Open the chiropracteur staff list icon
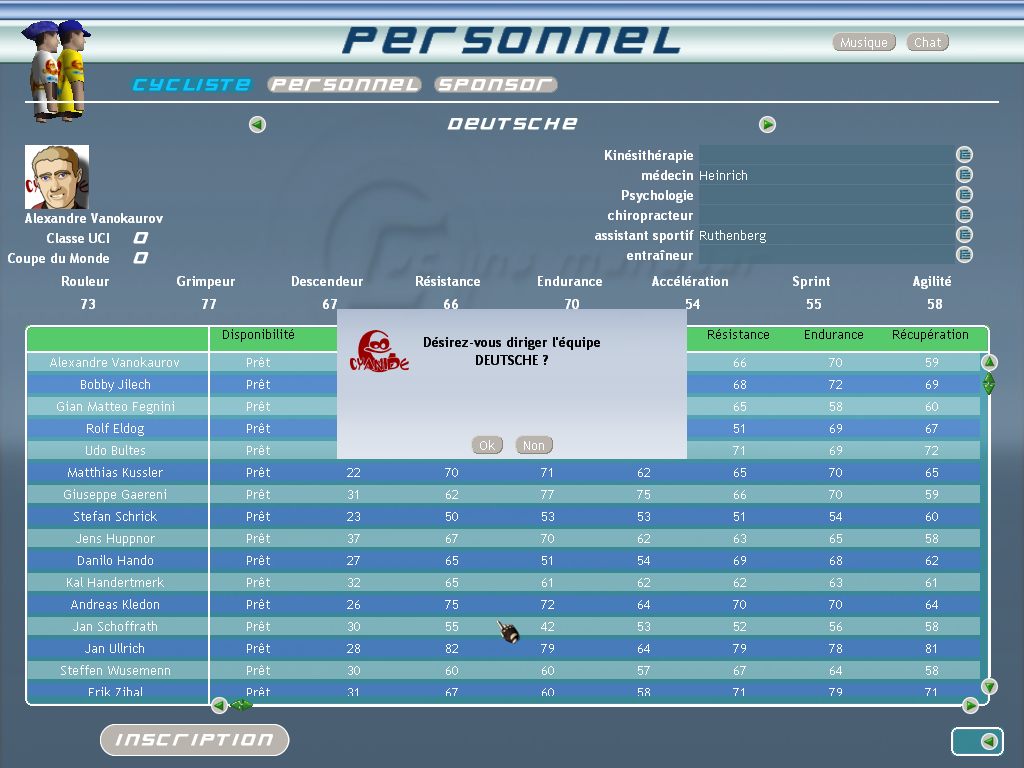Viewport: 1024px width, 768px height. [964, 215]
